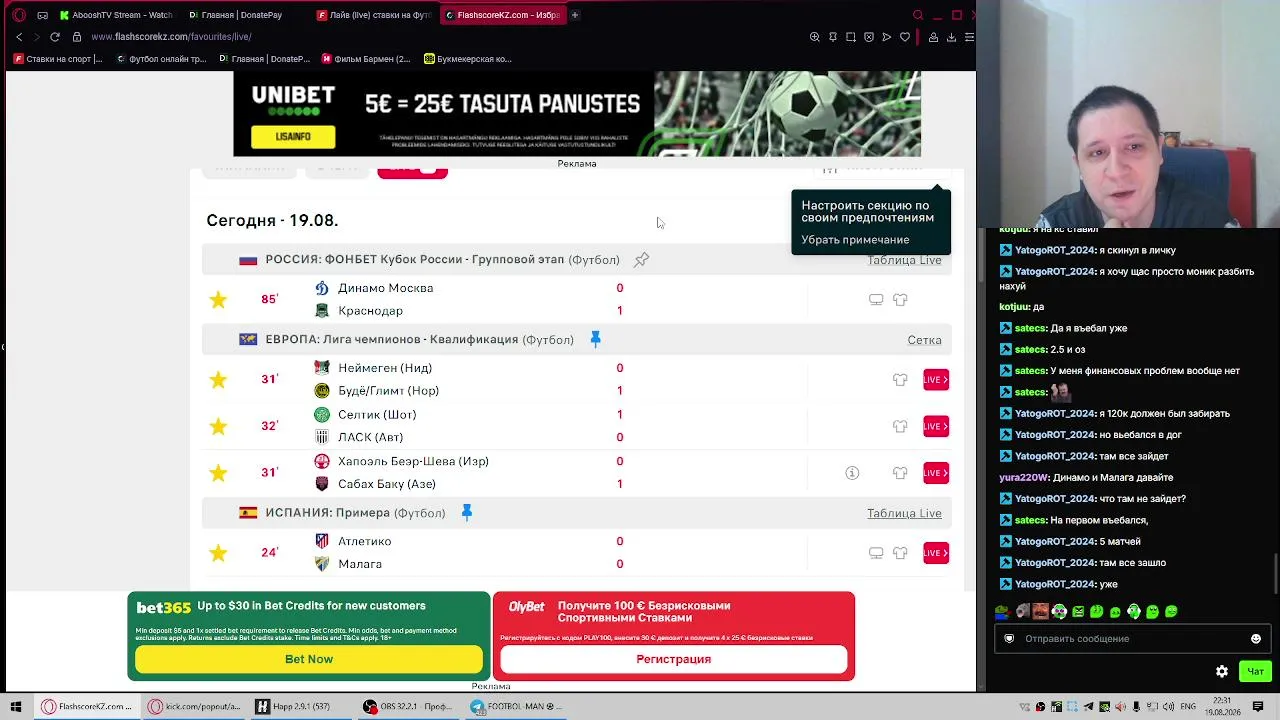Unfavorite the Динамо Москва vs Краснодар match star

(x=218, y=299)
